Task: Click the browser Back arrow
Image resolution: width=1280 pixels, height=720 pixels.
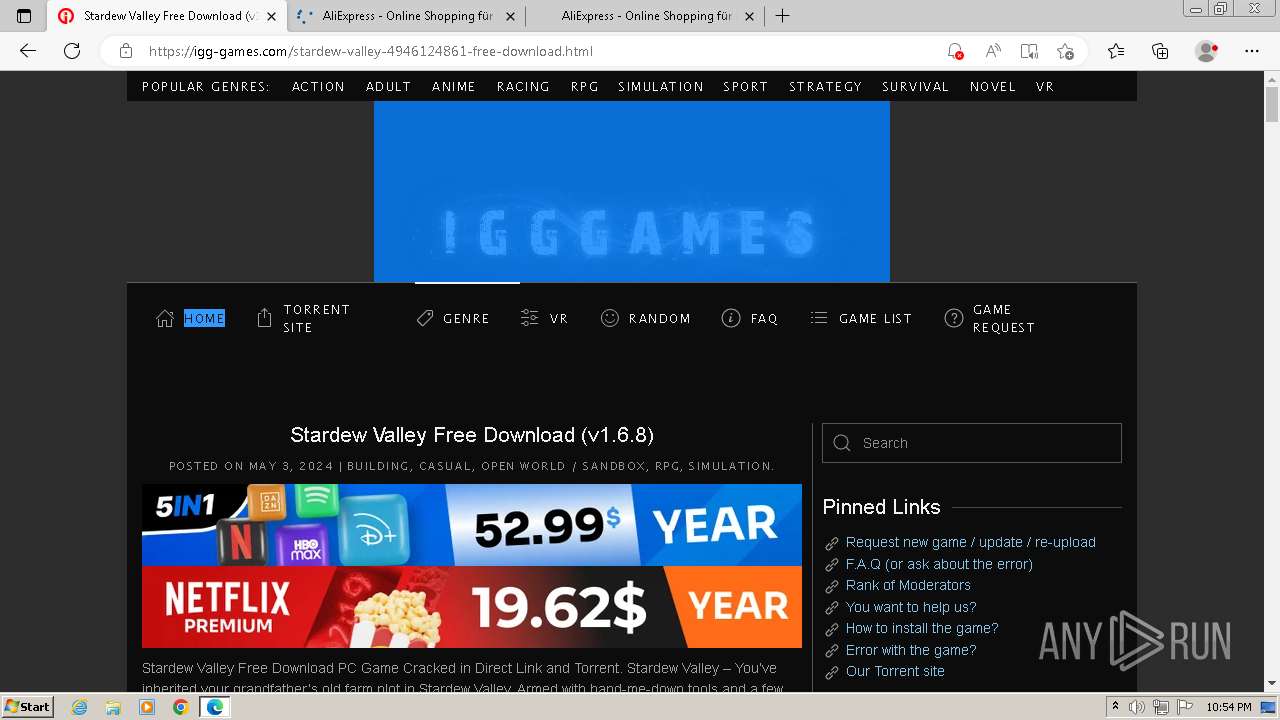Action: click(x=28, y=51)
